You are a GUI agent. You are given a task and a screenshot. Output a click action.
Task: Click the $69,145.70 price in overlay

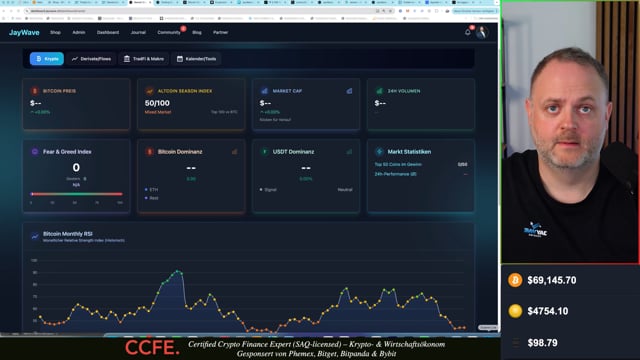[552, 280]
